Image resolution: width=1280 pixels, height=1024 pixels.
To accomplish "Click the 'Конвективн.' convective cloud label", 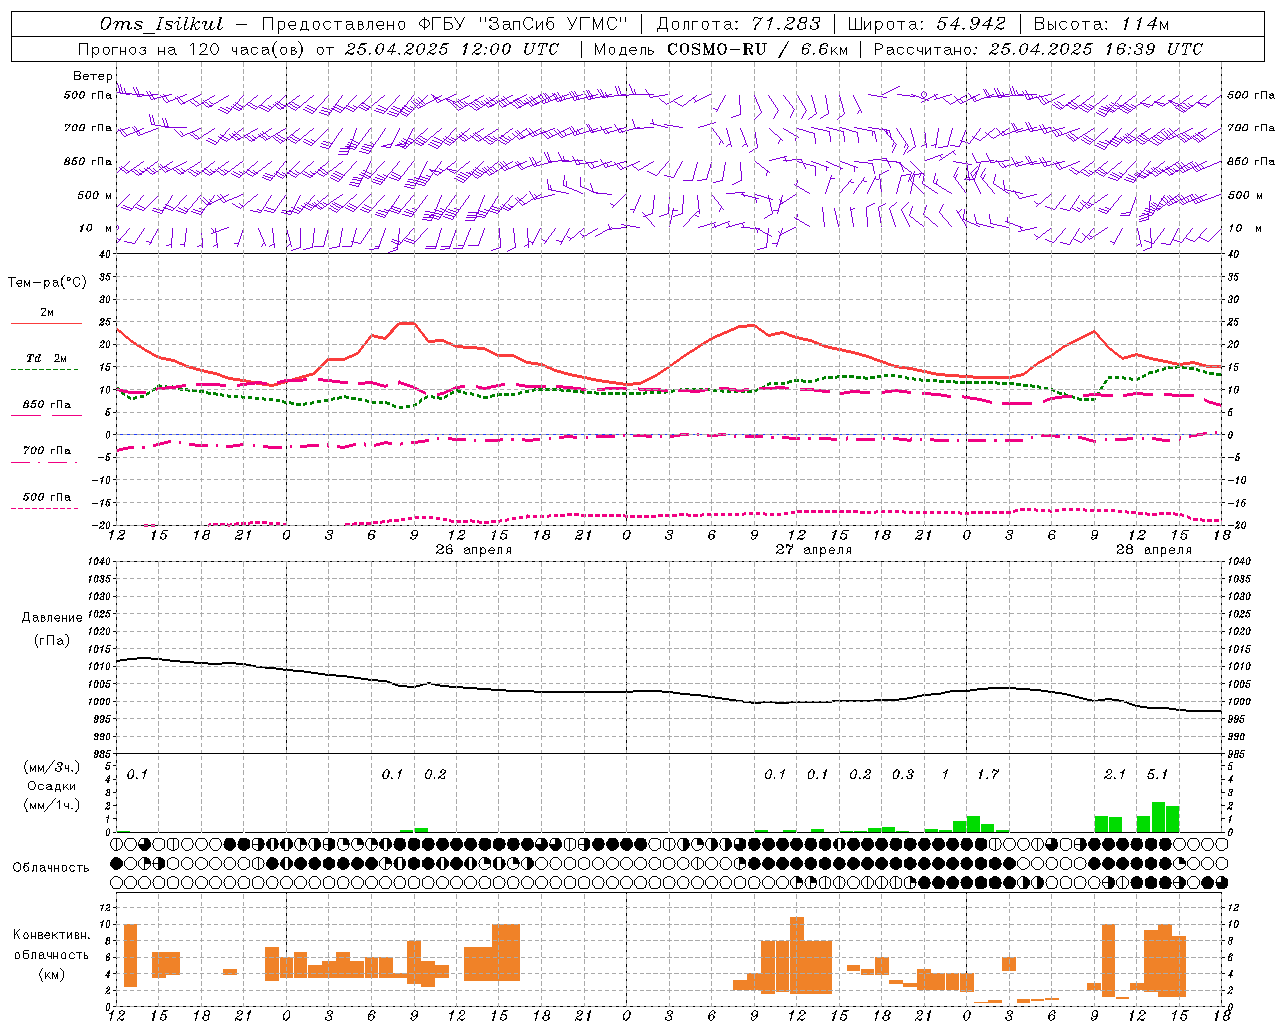I will click(x=51, y=935).
